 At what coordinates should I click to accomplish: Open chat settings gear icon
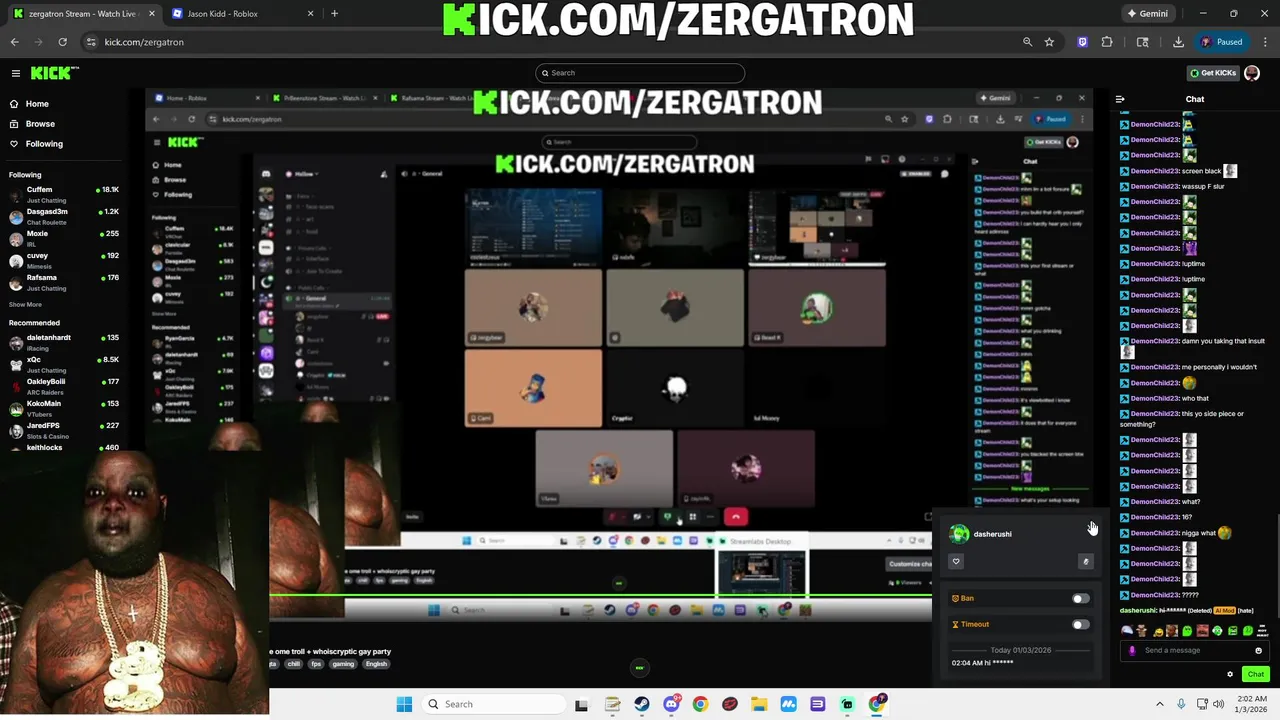click(x=1230, y=674)
